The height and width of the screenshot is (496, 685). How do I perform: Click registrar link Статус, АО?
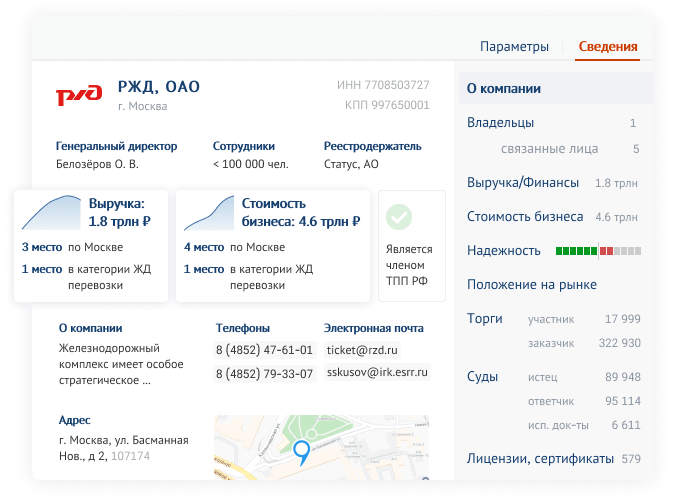[x=351, y=164]
